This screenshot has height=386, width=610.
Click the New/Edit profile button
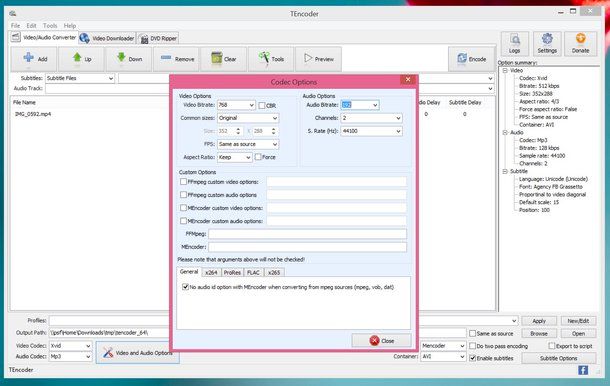tap(578, 321)
